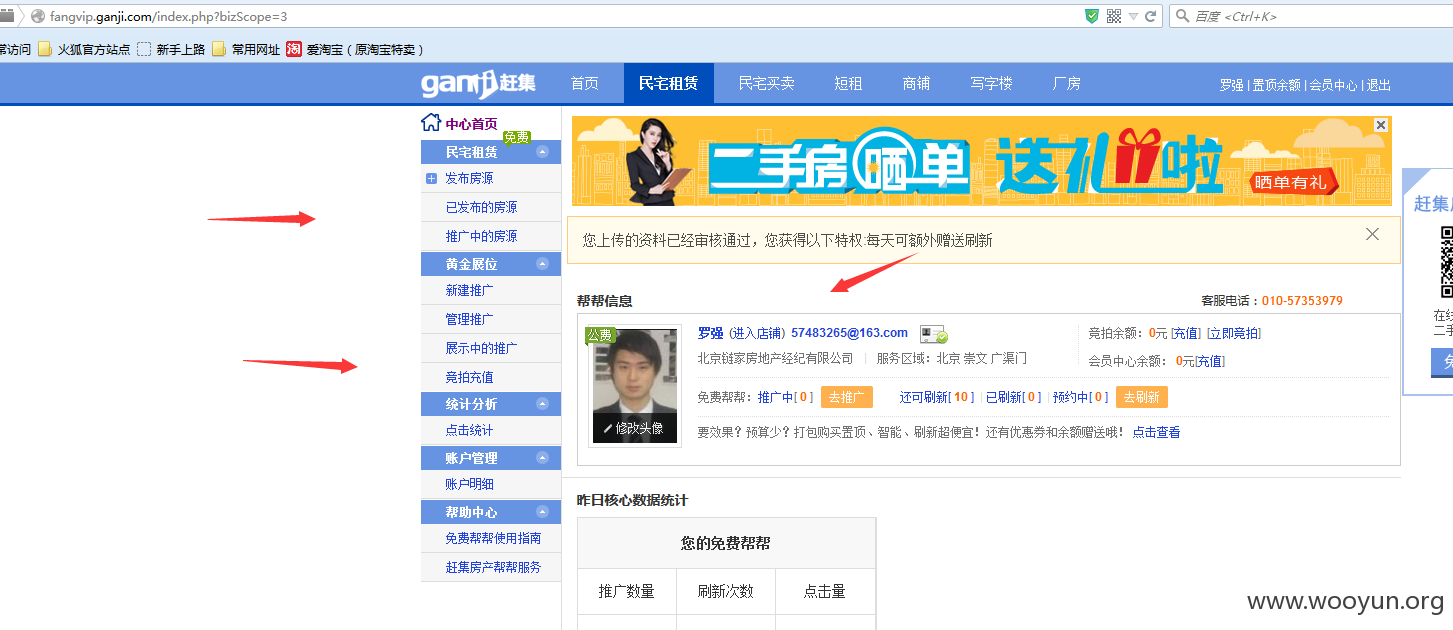Open the address bar history dropdown arrow
Image resolution: width=1453 pixels, height=630 pixels.
pyautogui.click(x=1133, y=16)
